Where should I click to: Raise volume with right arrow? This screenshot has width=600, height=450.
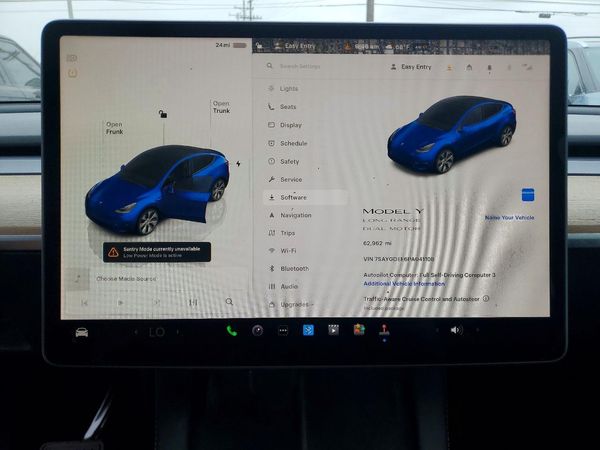(477, 329)
